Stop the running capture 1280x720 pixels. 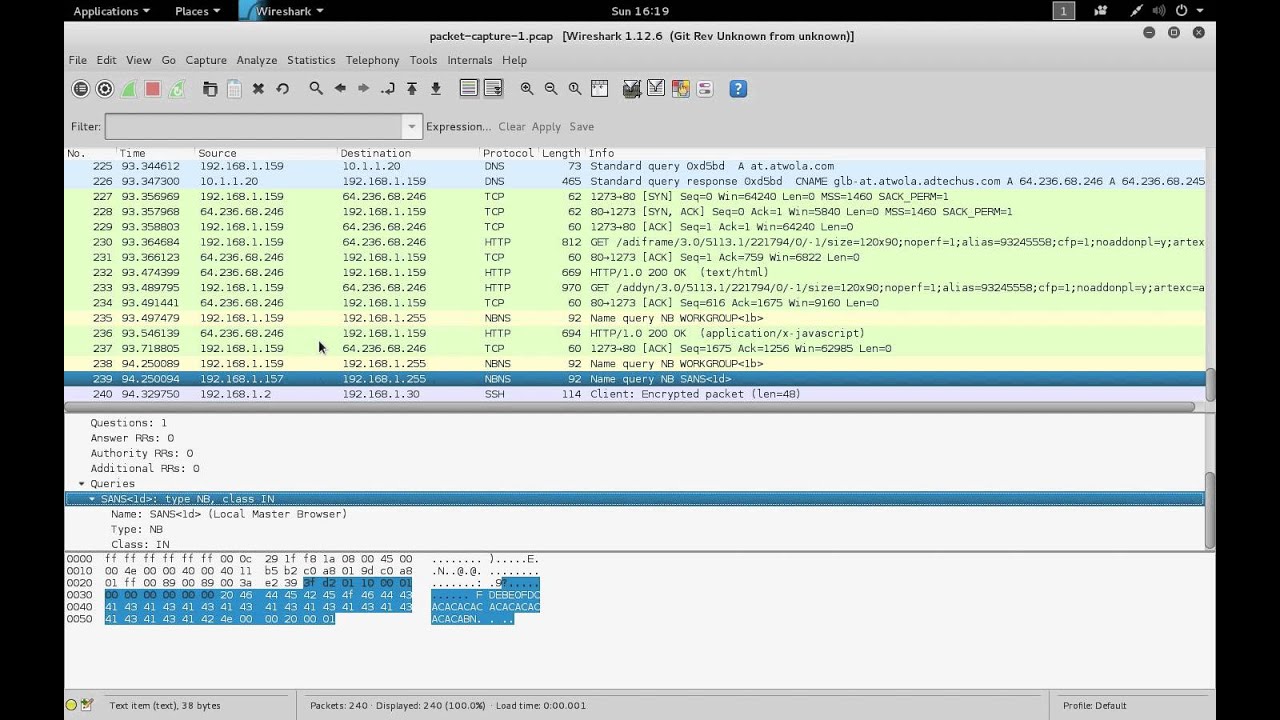(x=153, y=89)
